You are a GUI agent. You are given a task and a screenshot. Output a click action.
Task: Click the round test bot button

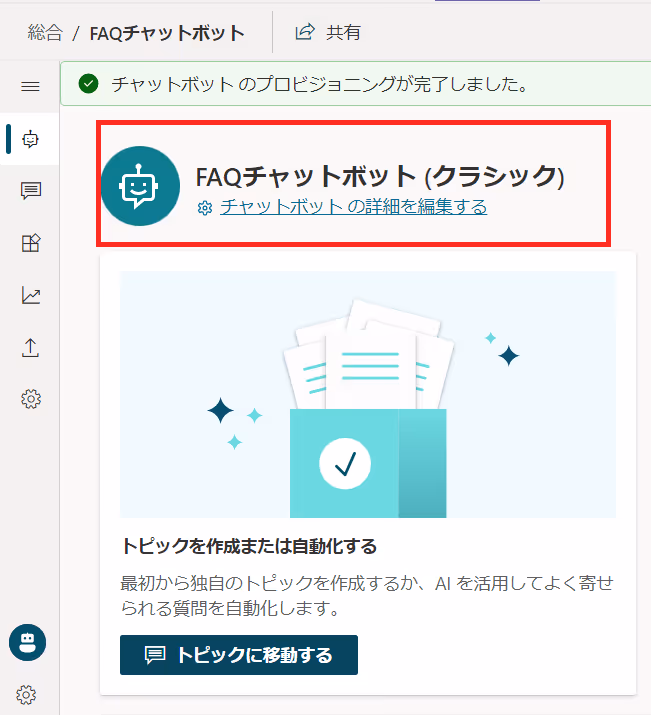[x=27, y=642]
